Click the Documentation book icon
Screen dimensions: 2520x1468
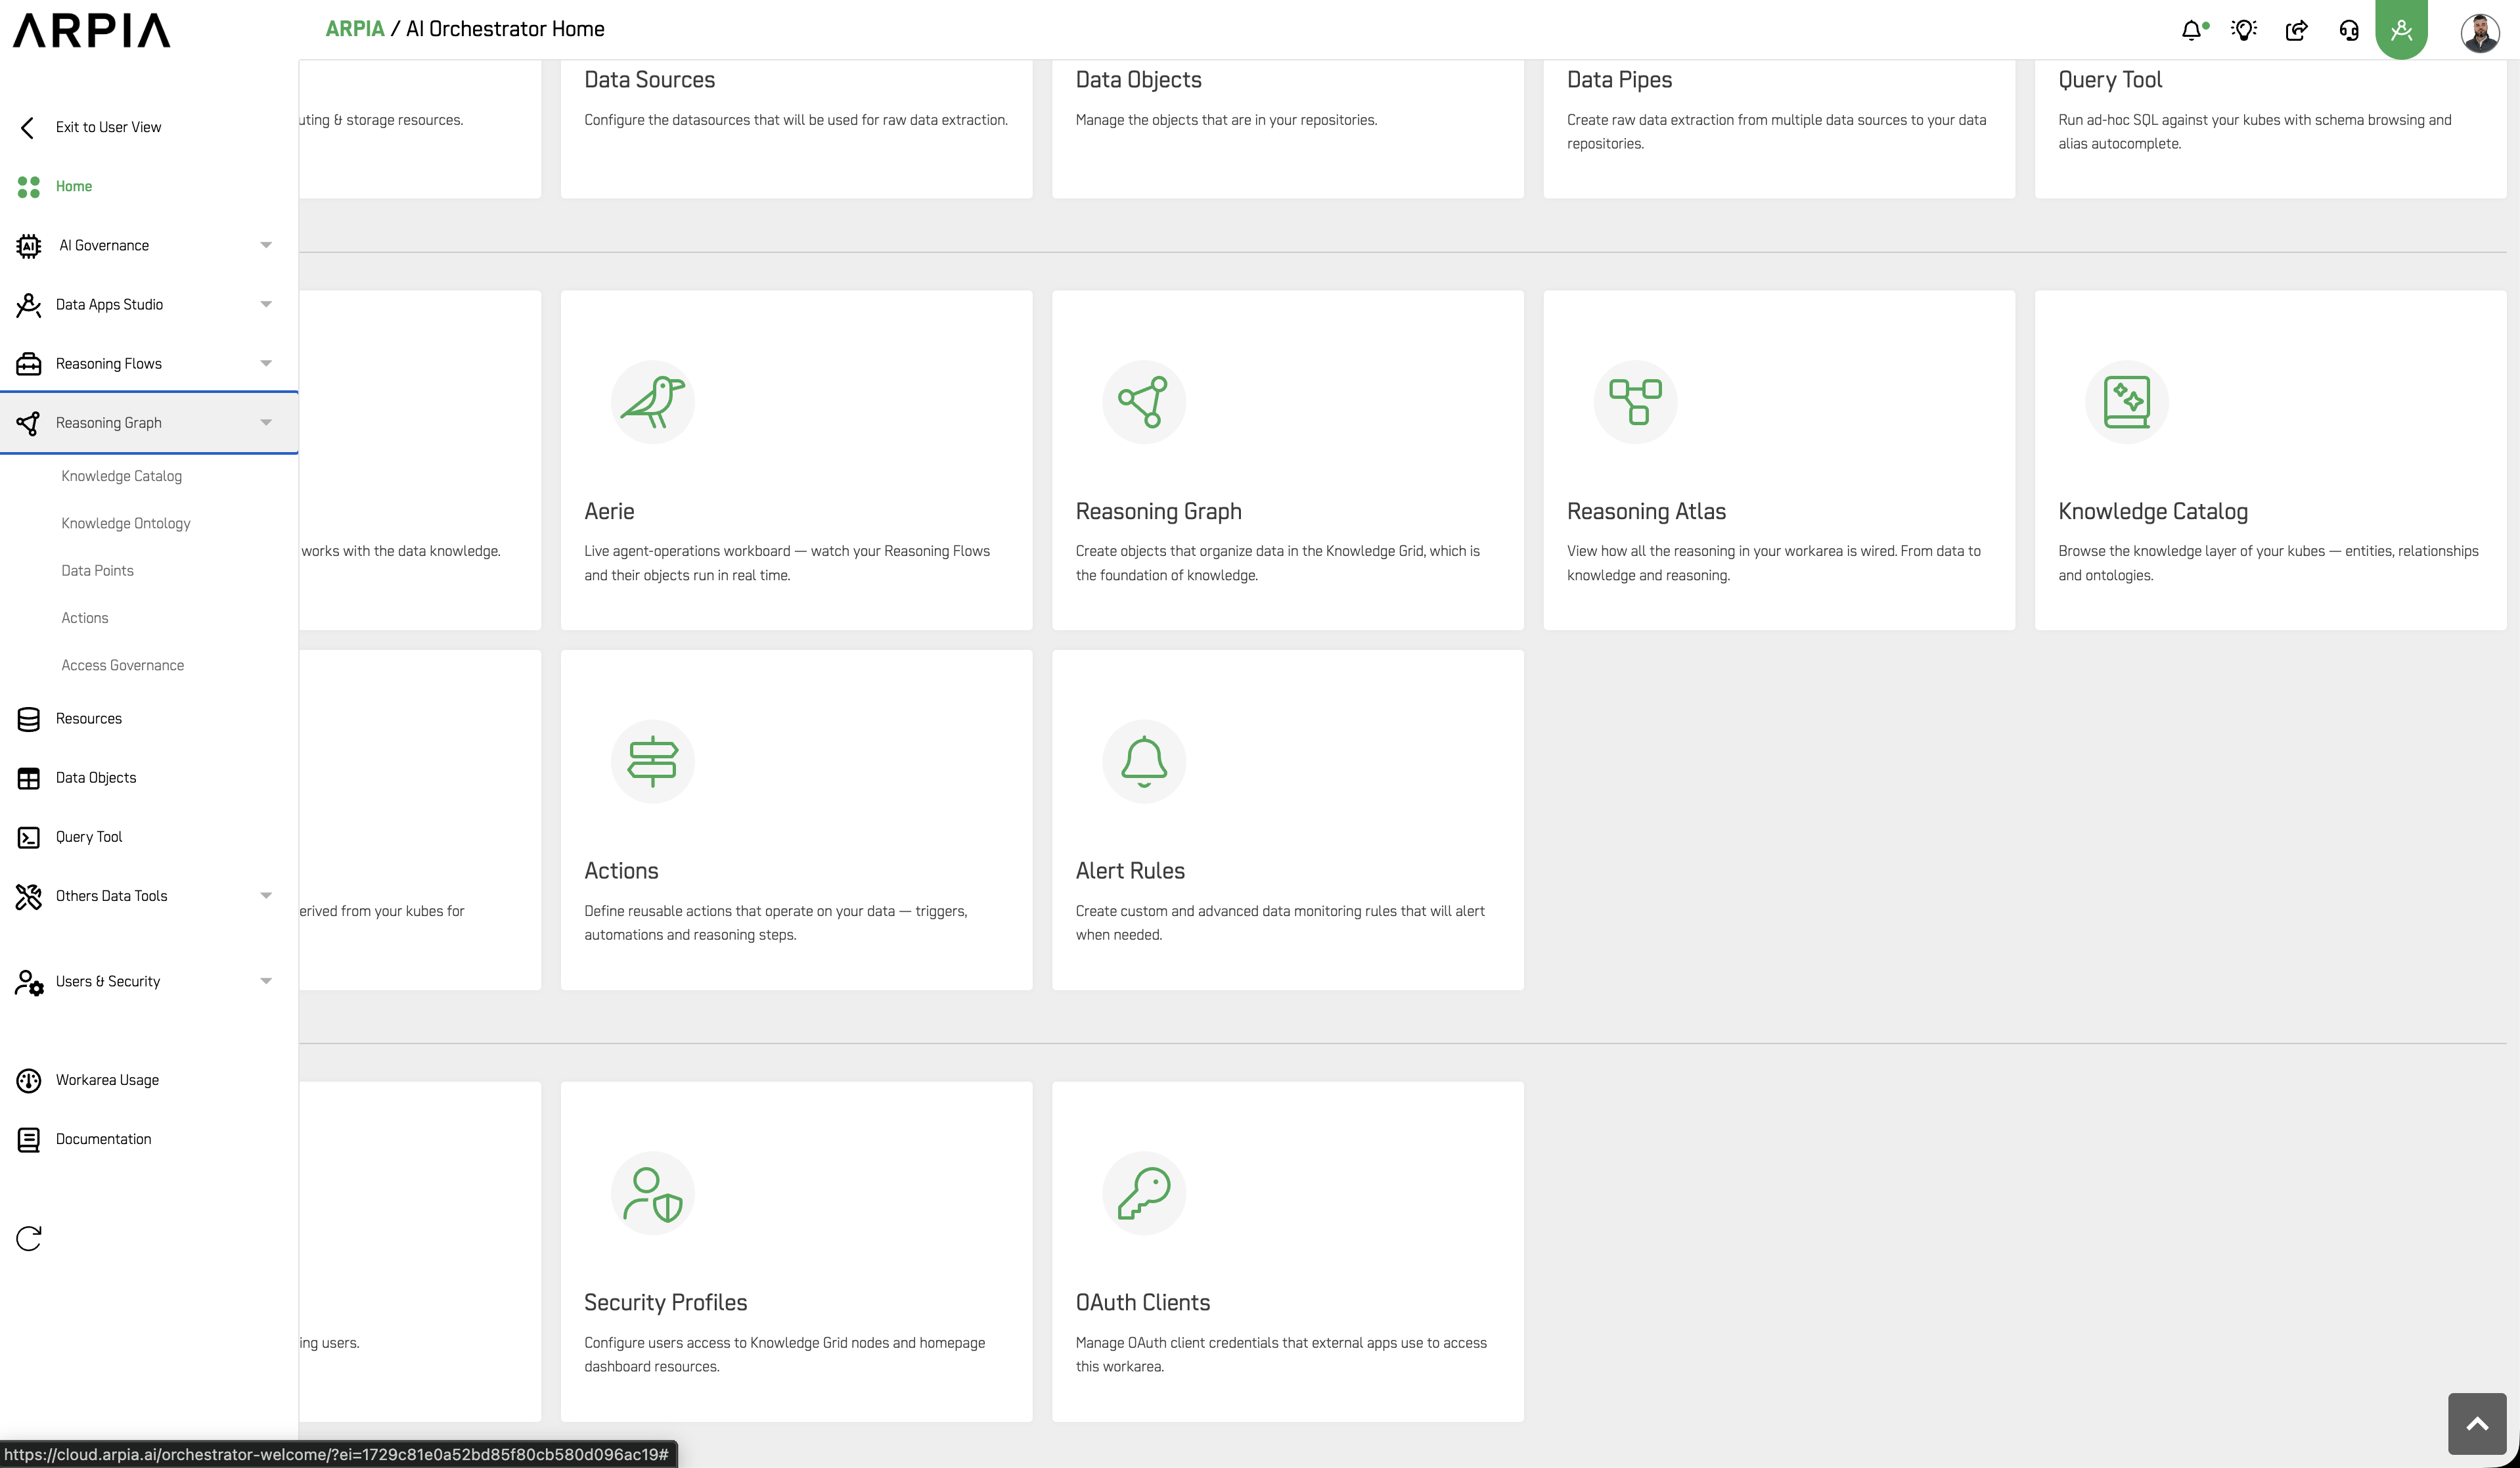click(x=29, y=1139)
